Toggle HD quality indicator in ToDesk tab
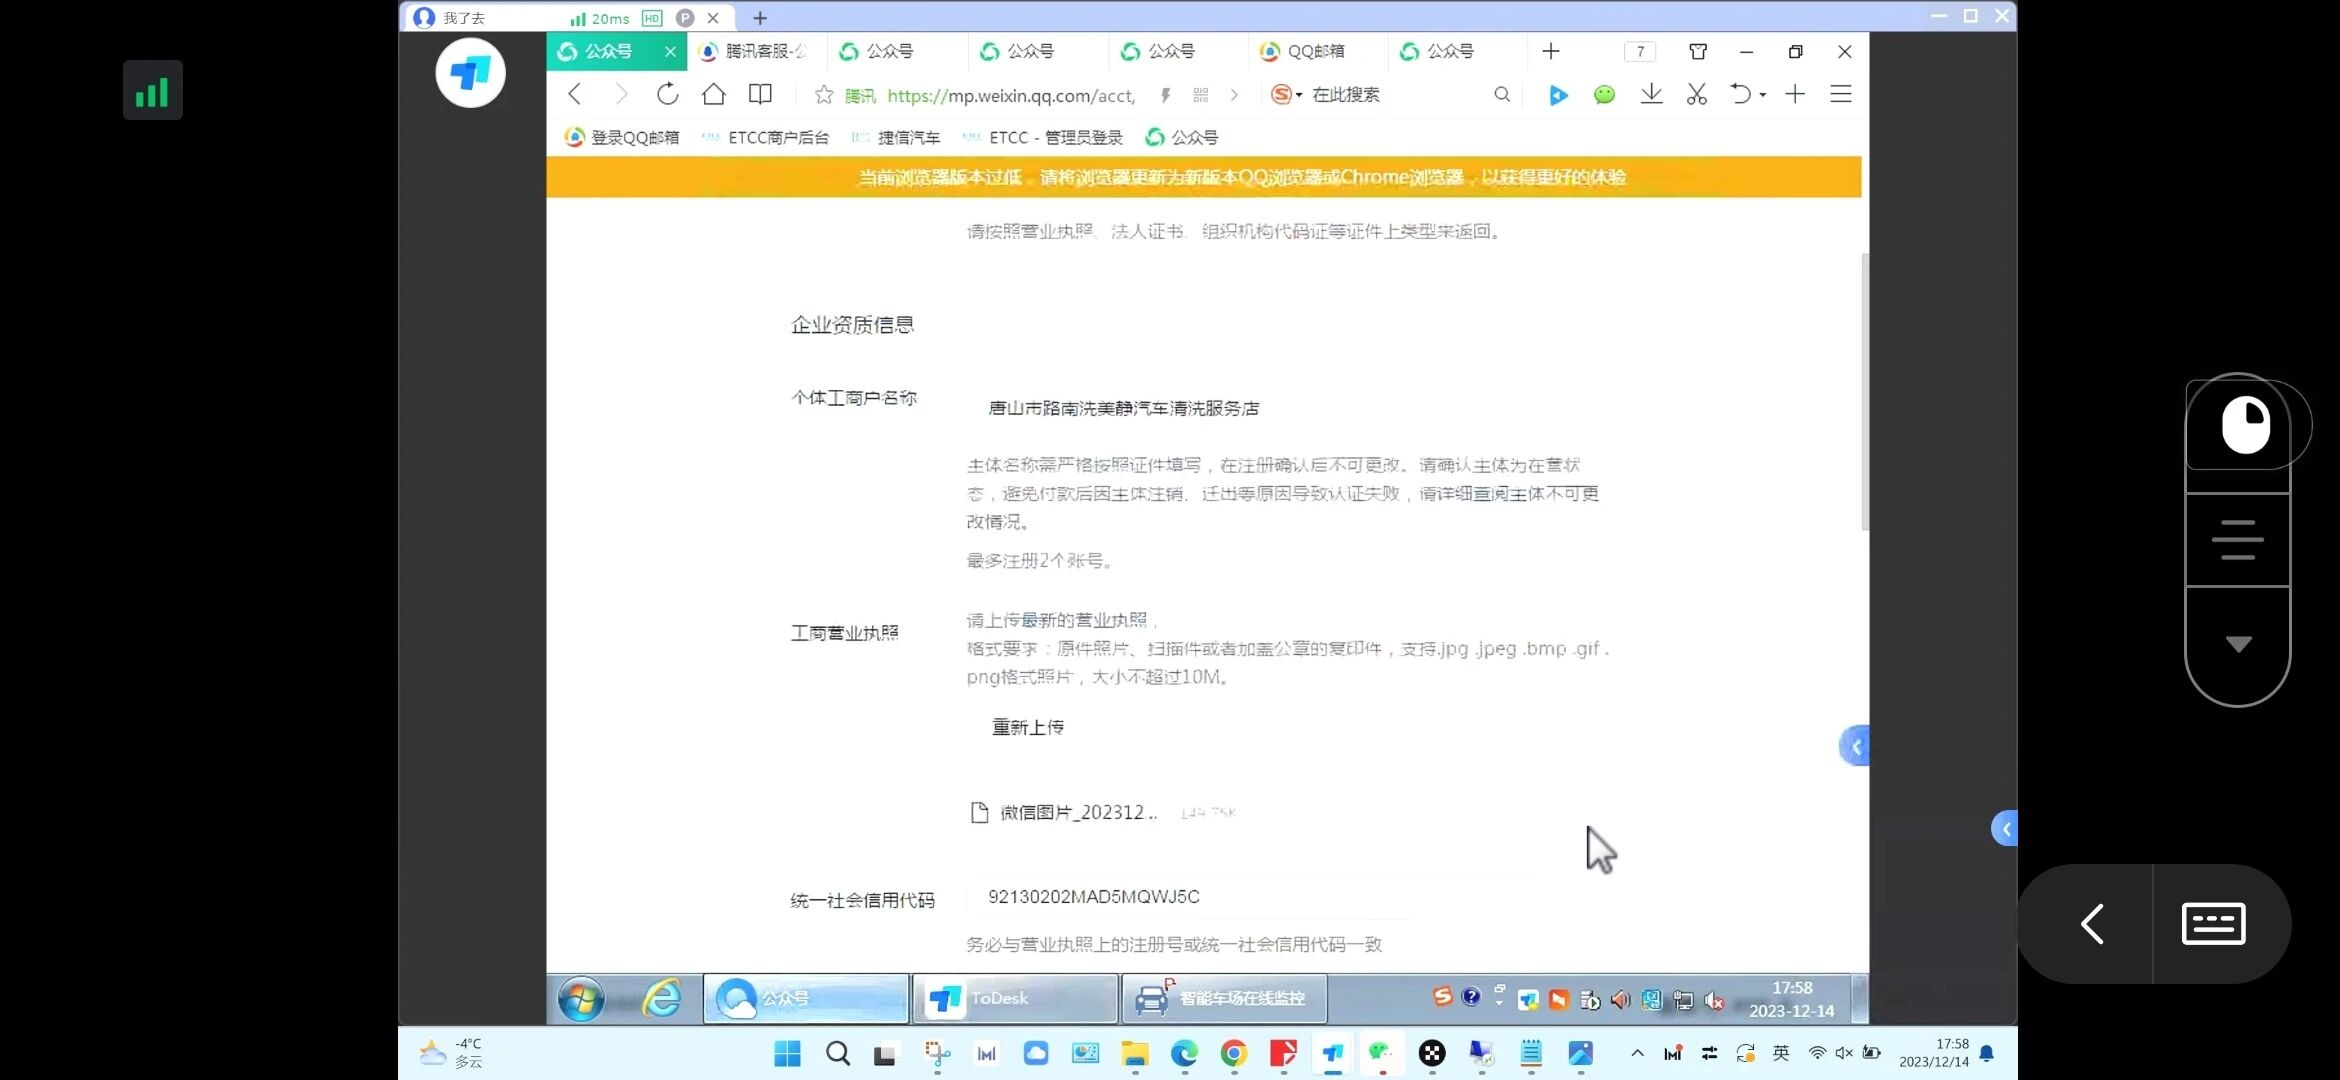The width and height of the screenshot is (2340, 1080). tap(652, 18)
